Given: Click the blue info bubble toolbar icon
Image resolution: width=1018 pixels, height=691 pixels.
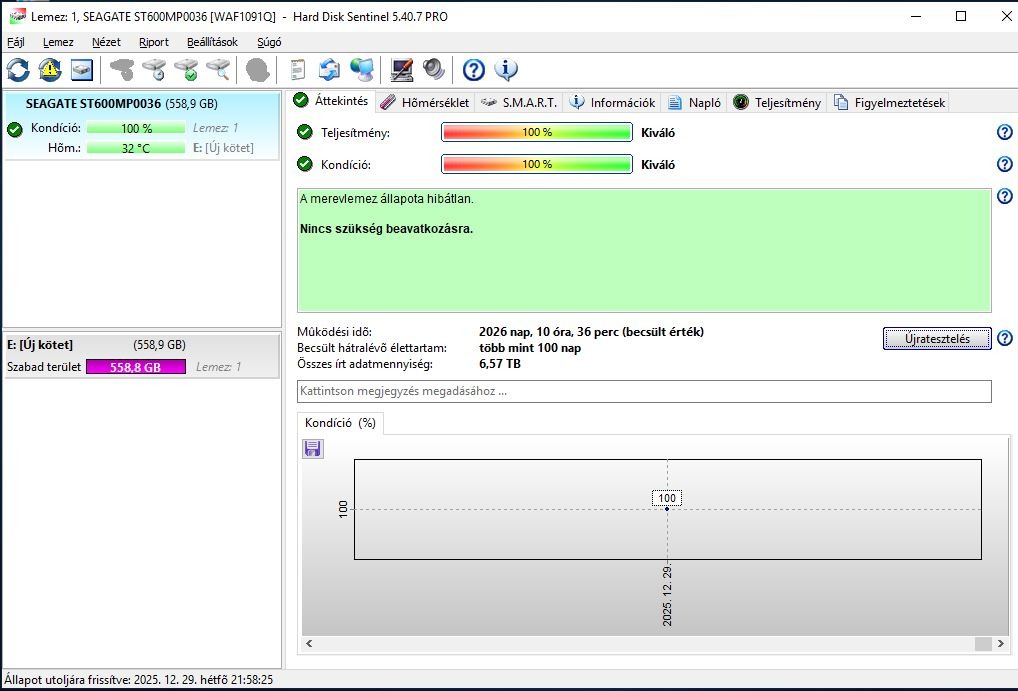Looking at the screenshot, I should [x=506, y=69].
